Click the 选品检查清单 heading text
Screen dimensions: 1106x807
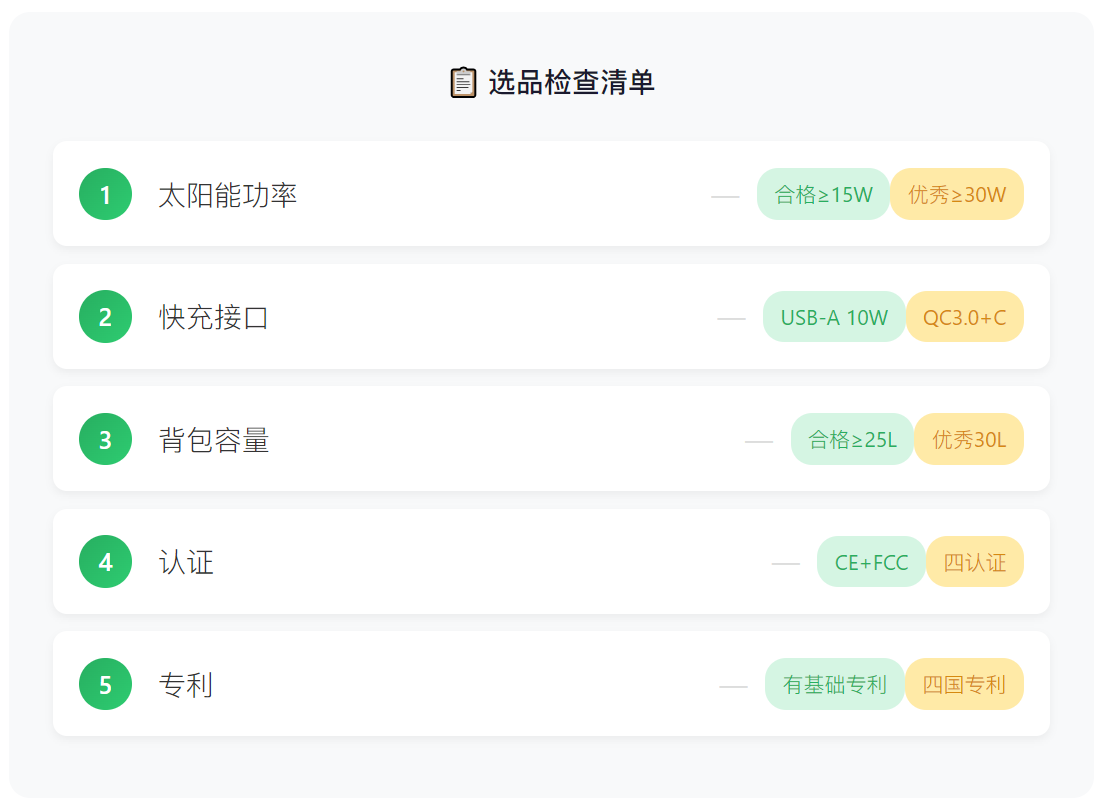pos(571,82)
